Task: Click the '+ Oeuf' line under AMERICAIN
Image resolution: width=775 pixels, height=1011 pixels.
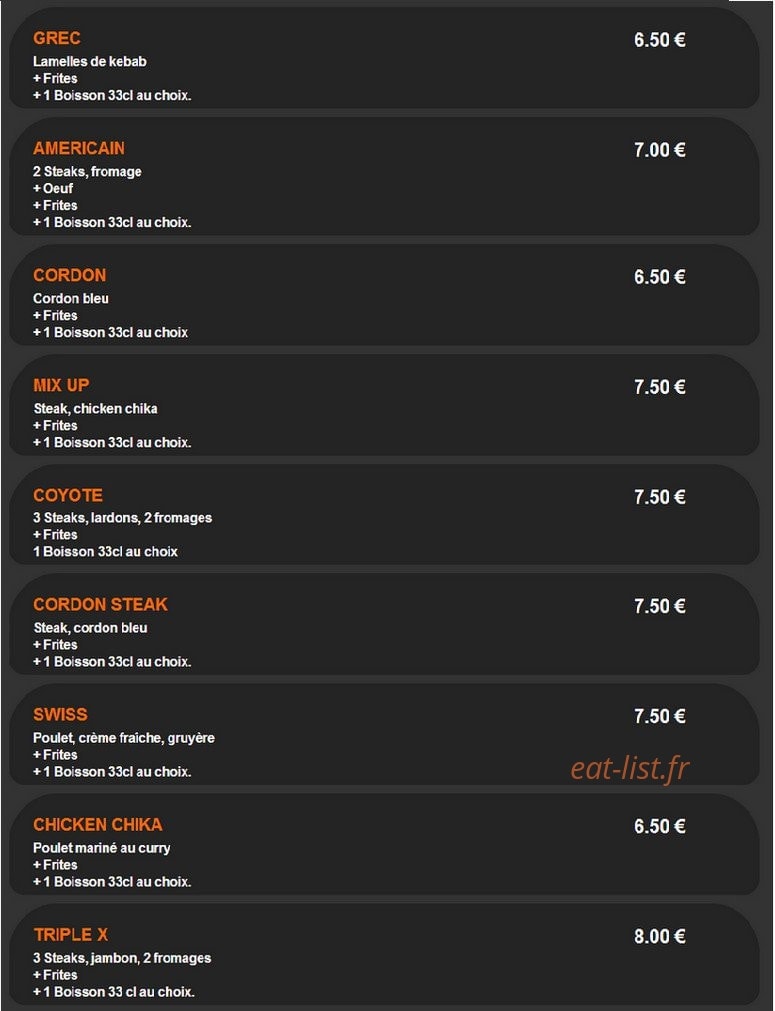Action: 53,189
